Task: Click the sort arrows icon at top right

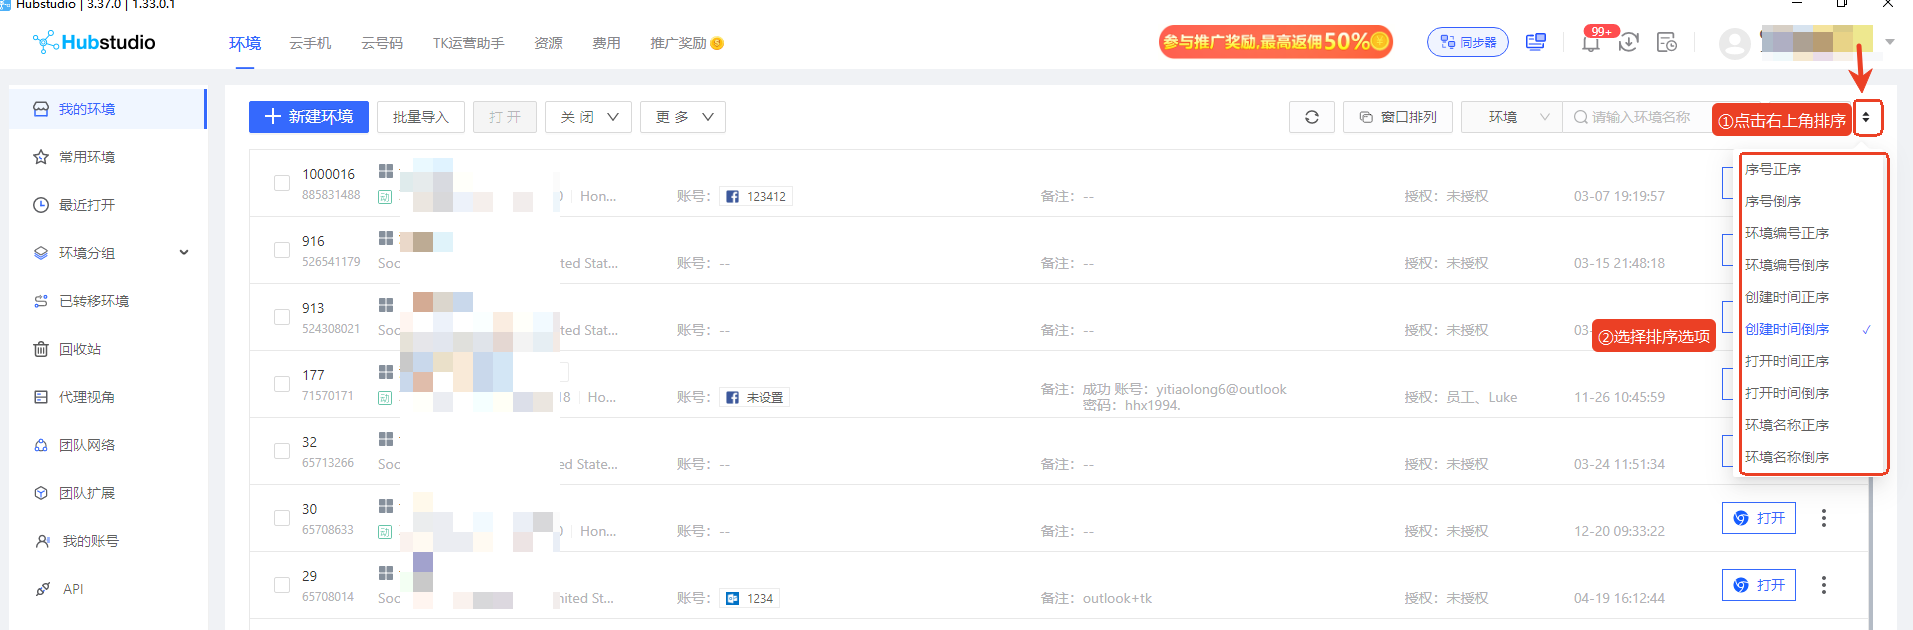Action: coord(1866,118)
